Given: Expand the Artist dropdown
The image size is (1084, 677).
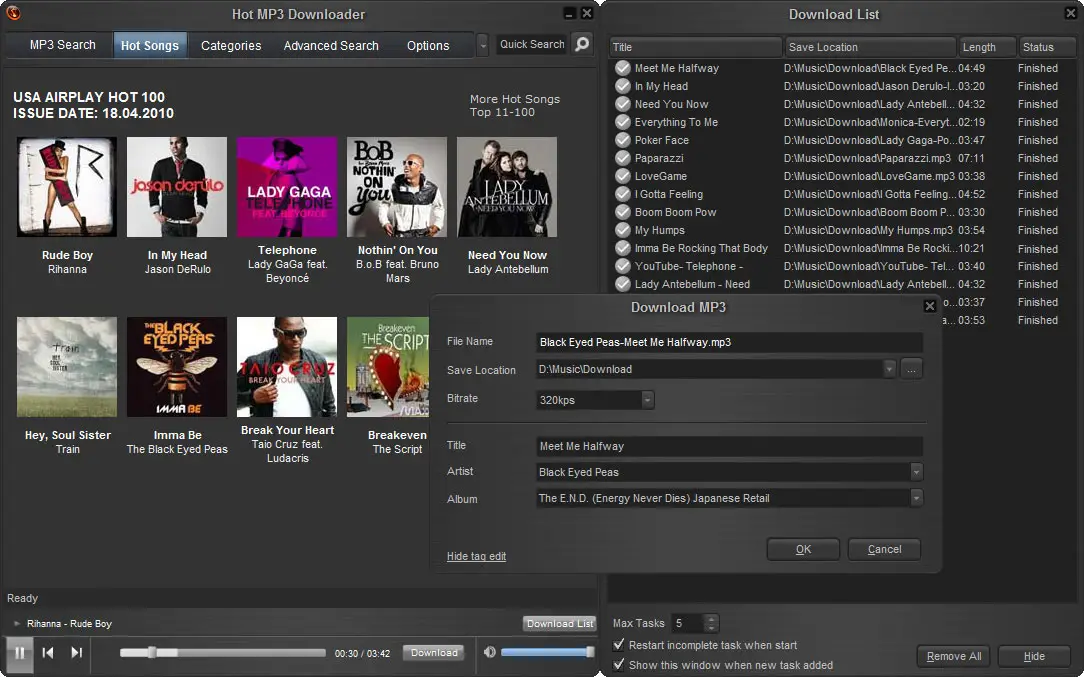Looking at the screenshot, I should [916, 472].
